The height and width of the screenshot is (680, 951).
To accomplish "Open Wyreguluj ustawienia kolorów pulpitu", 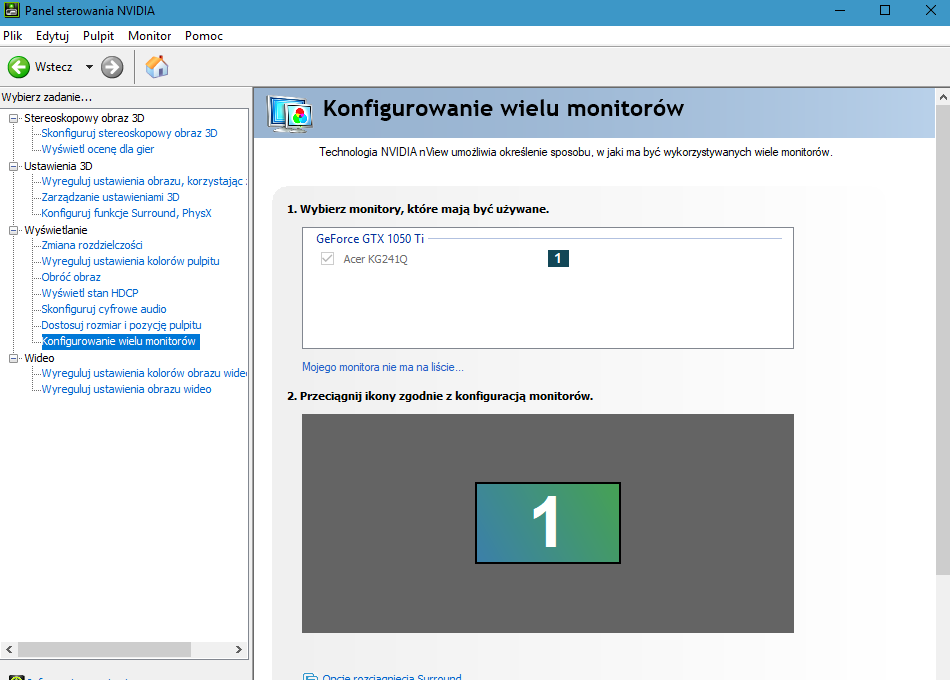I will (130, 261).
